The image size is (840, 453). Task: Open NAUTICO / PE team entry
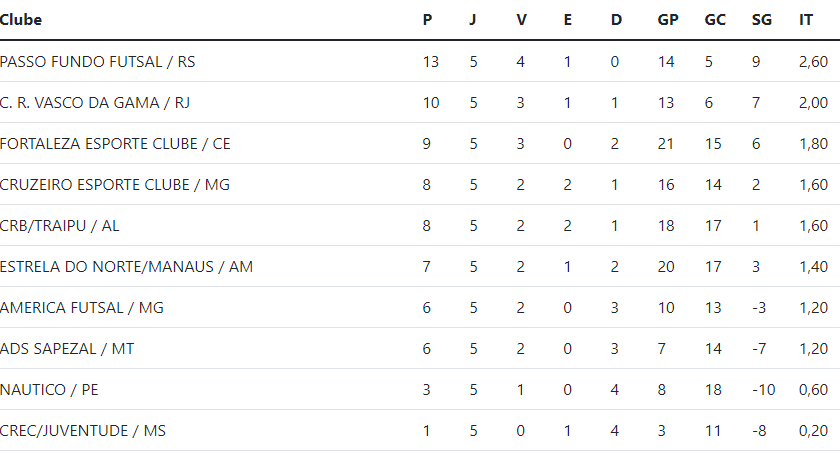coord(49,390)
